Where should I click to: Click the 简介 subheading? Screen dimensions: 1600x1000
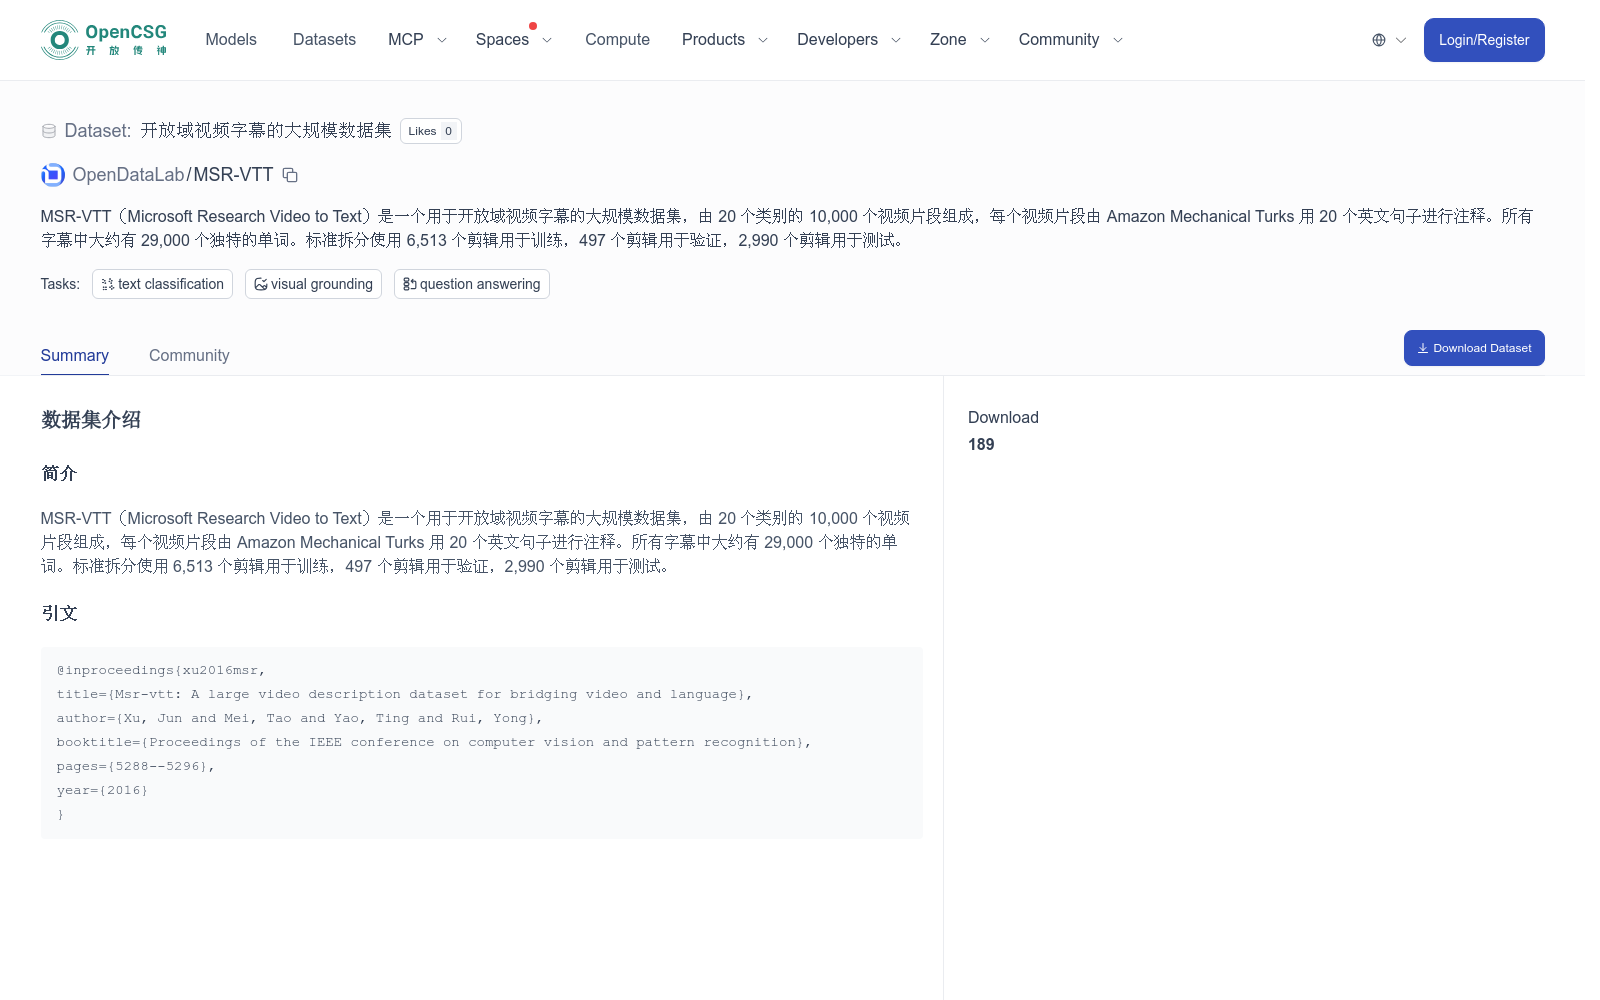pos(59,474)
